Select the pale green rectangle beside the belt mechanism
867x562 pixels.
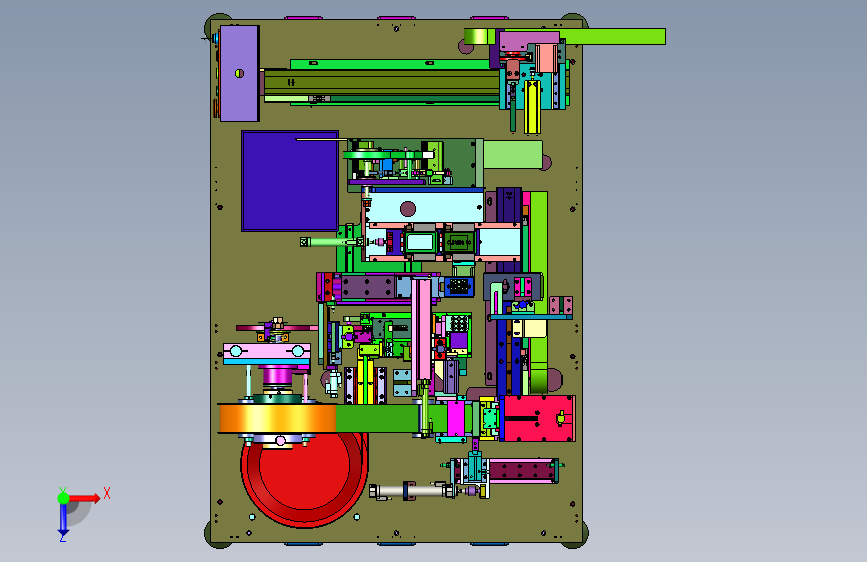point(513,155)
